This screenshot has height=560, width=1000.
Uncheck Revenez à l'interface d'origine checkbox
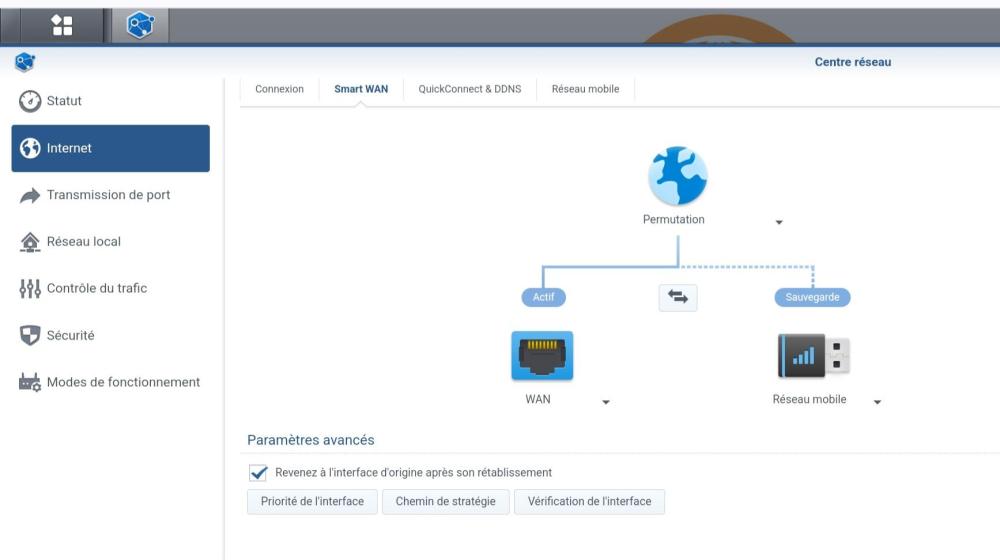pyautogui.click(x=258, y=473)
